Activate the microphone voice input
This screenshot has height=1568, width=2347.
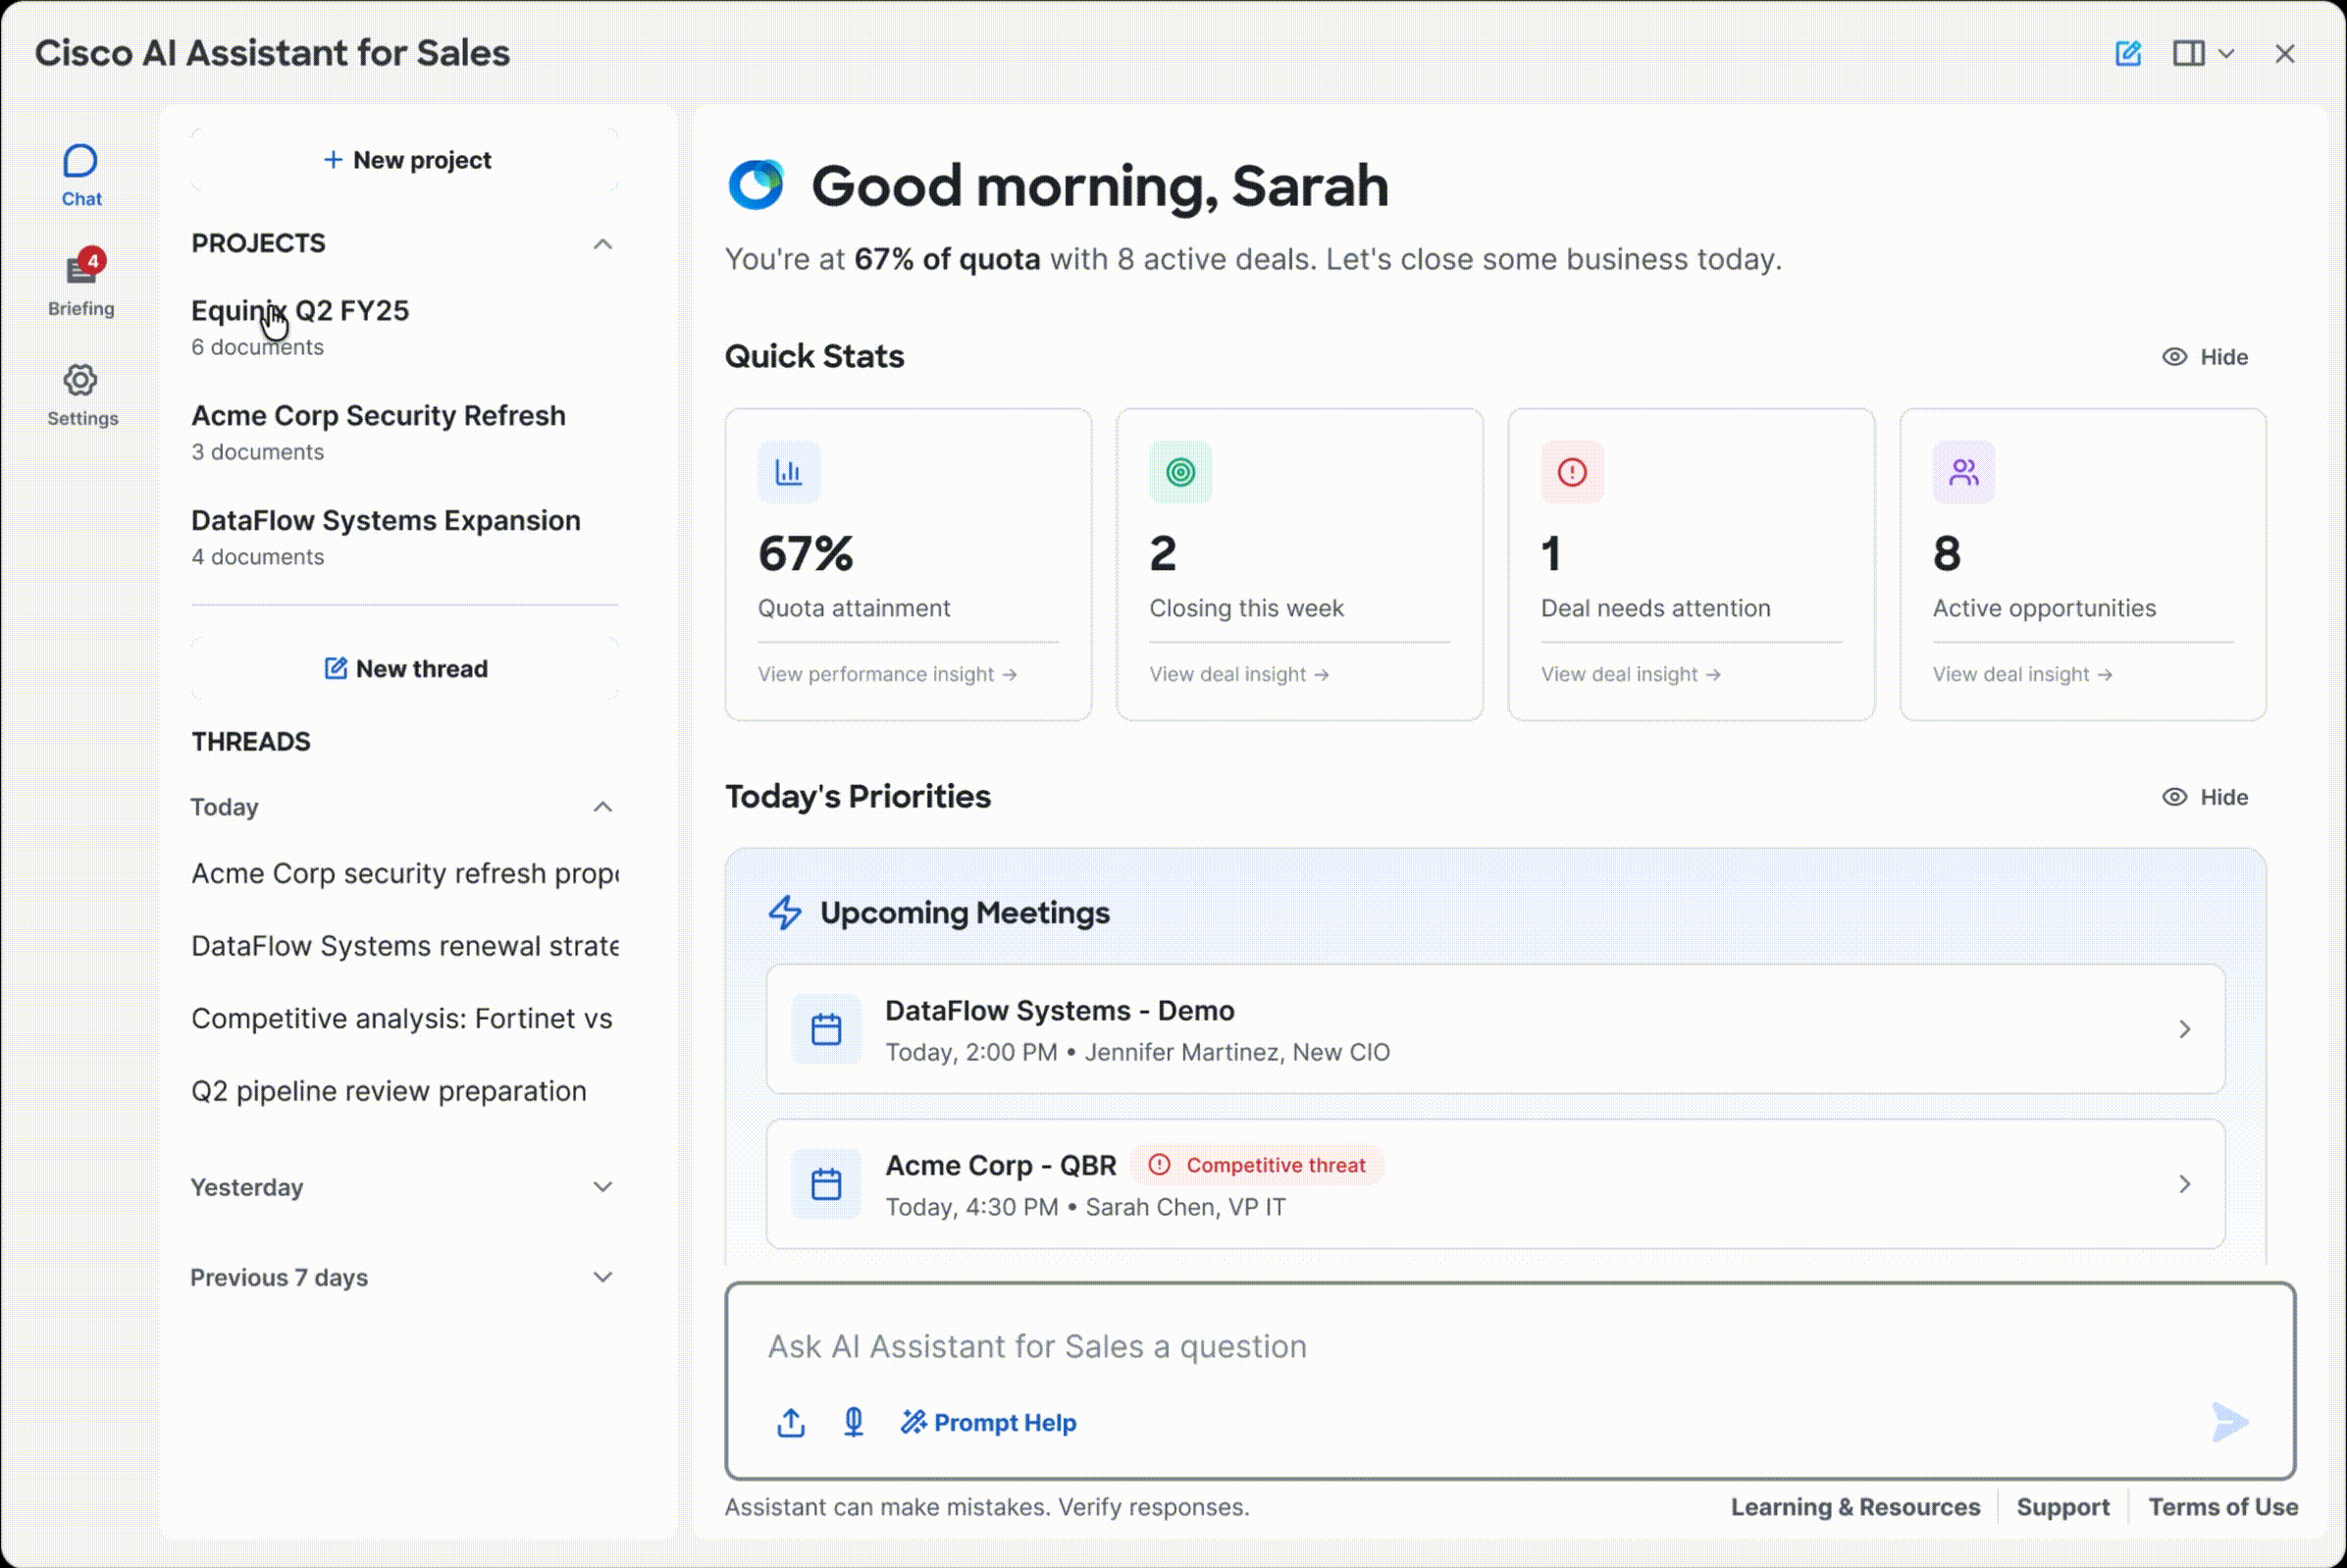[x=853, y=1422]
